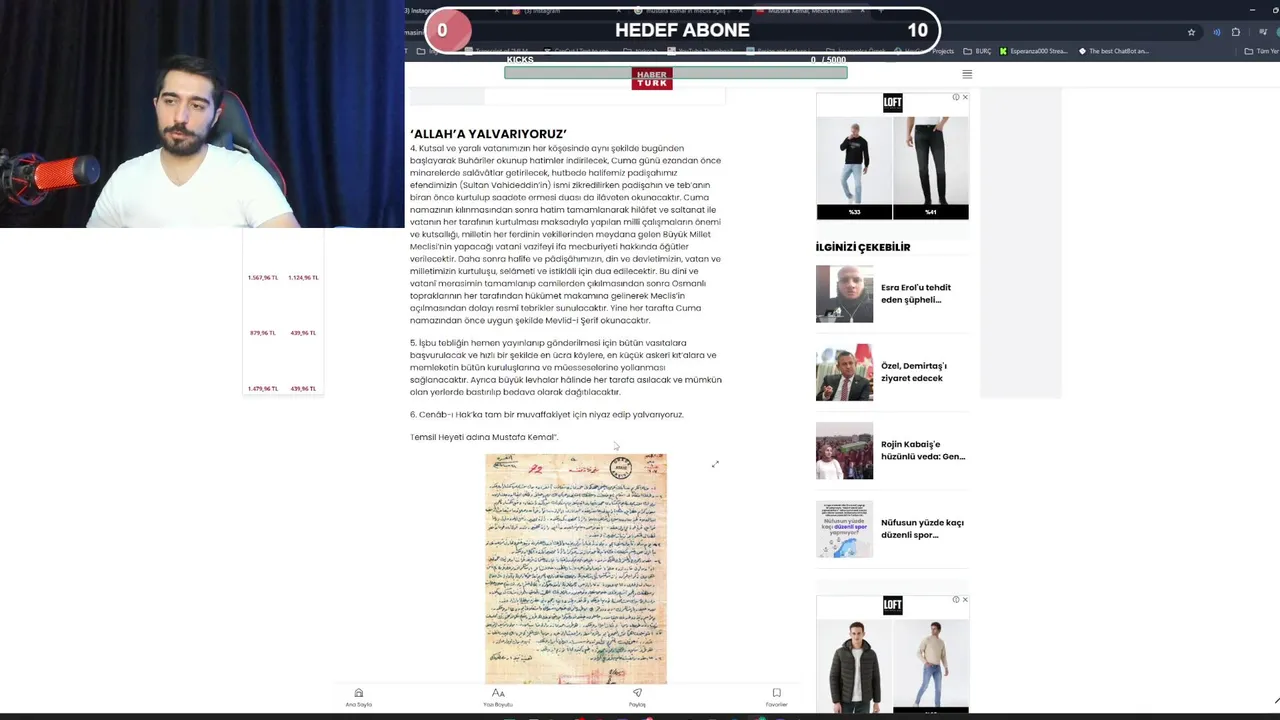Click the LOFT logo on the top ad
The image size is (1280, 720).
[x=893, y=102]
